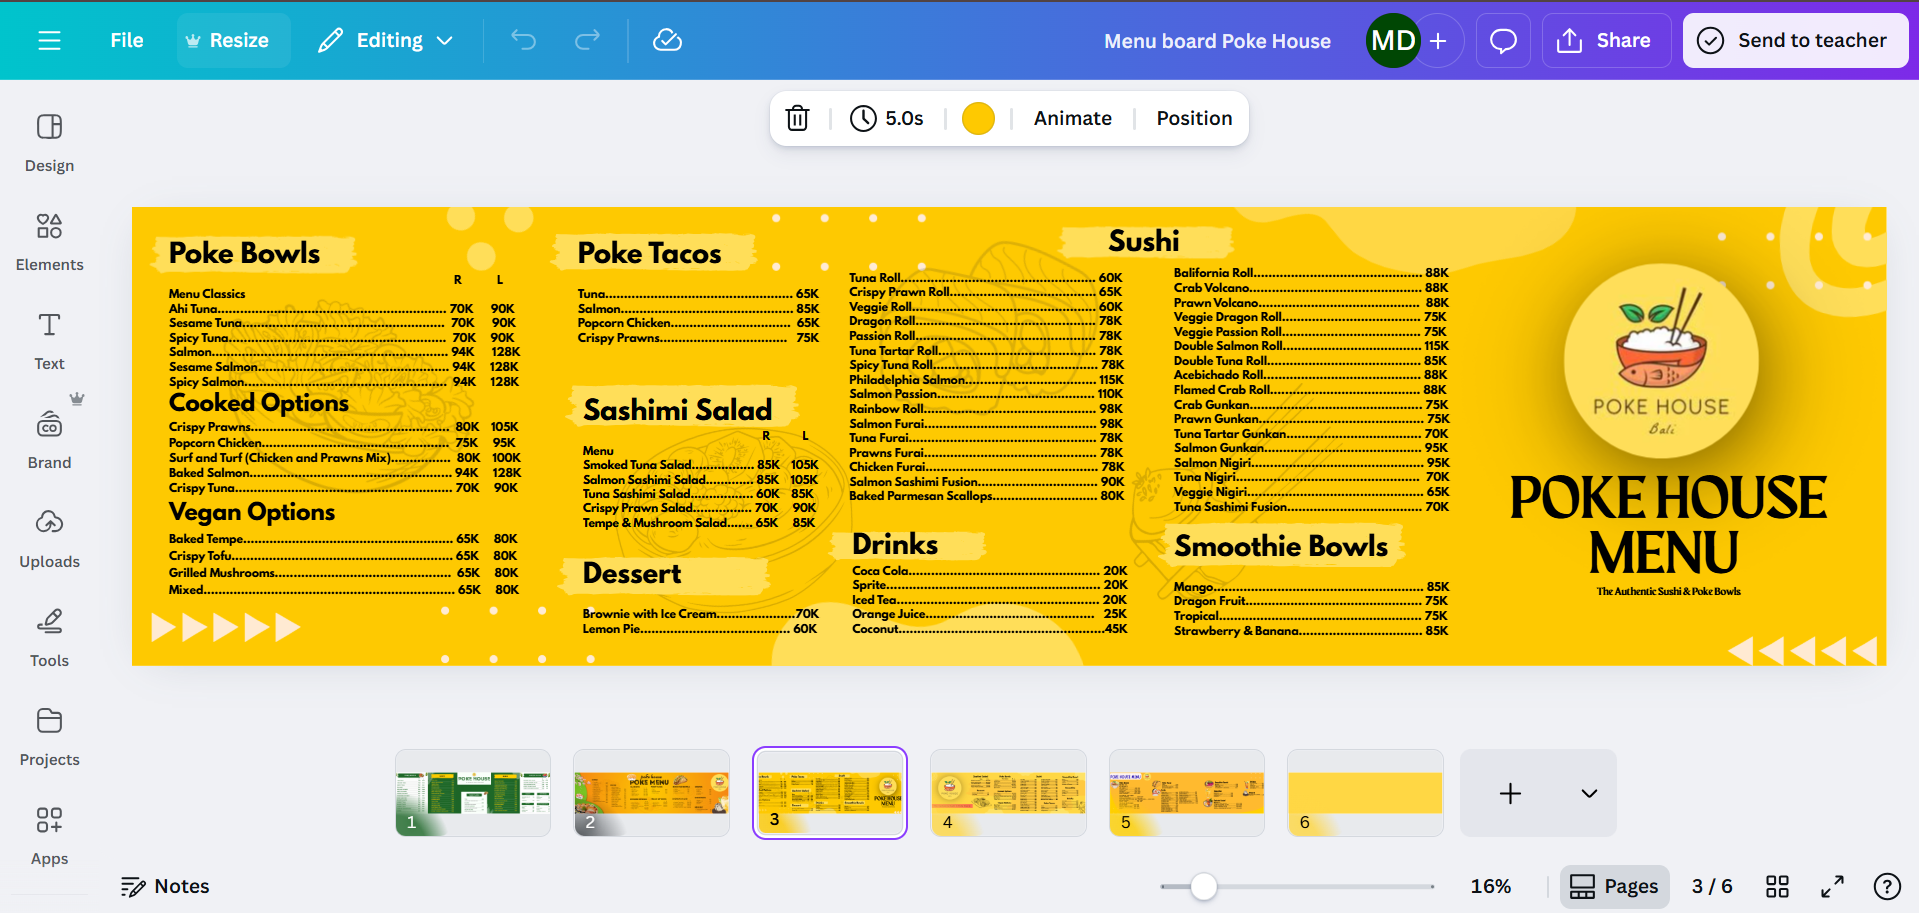This screenshot has width=1919, height=913.
Task: Click the Animate button
Action: 1072,118
